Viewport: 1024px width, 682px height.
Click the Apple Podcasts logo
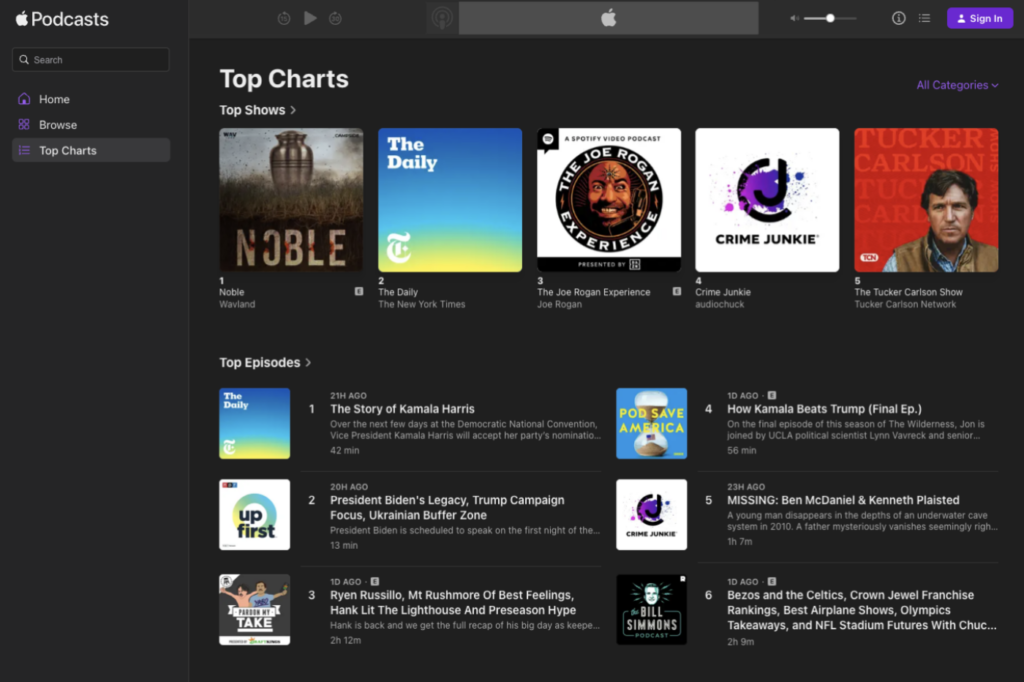point(62,19)
